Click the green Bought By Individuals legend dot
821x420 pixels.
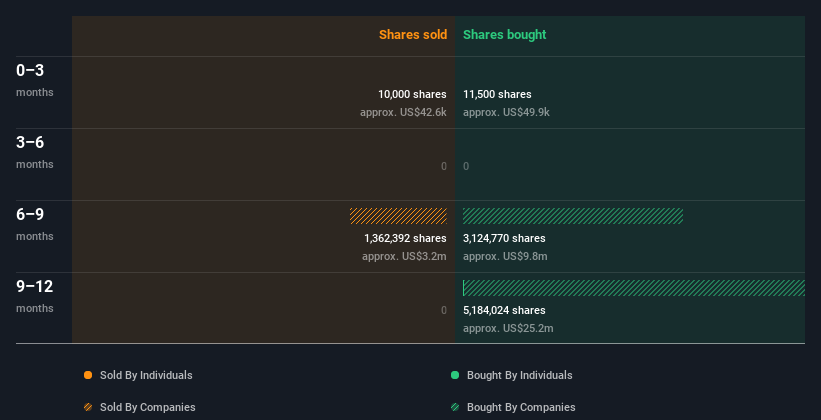455,375
